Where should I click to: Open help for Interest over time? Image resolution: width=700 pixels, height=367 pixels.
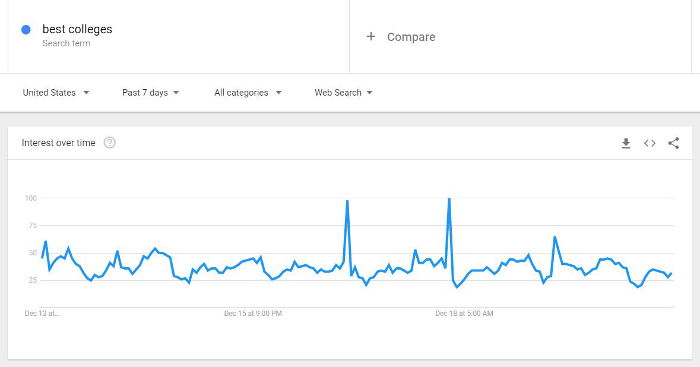pos(110,143)
